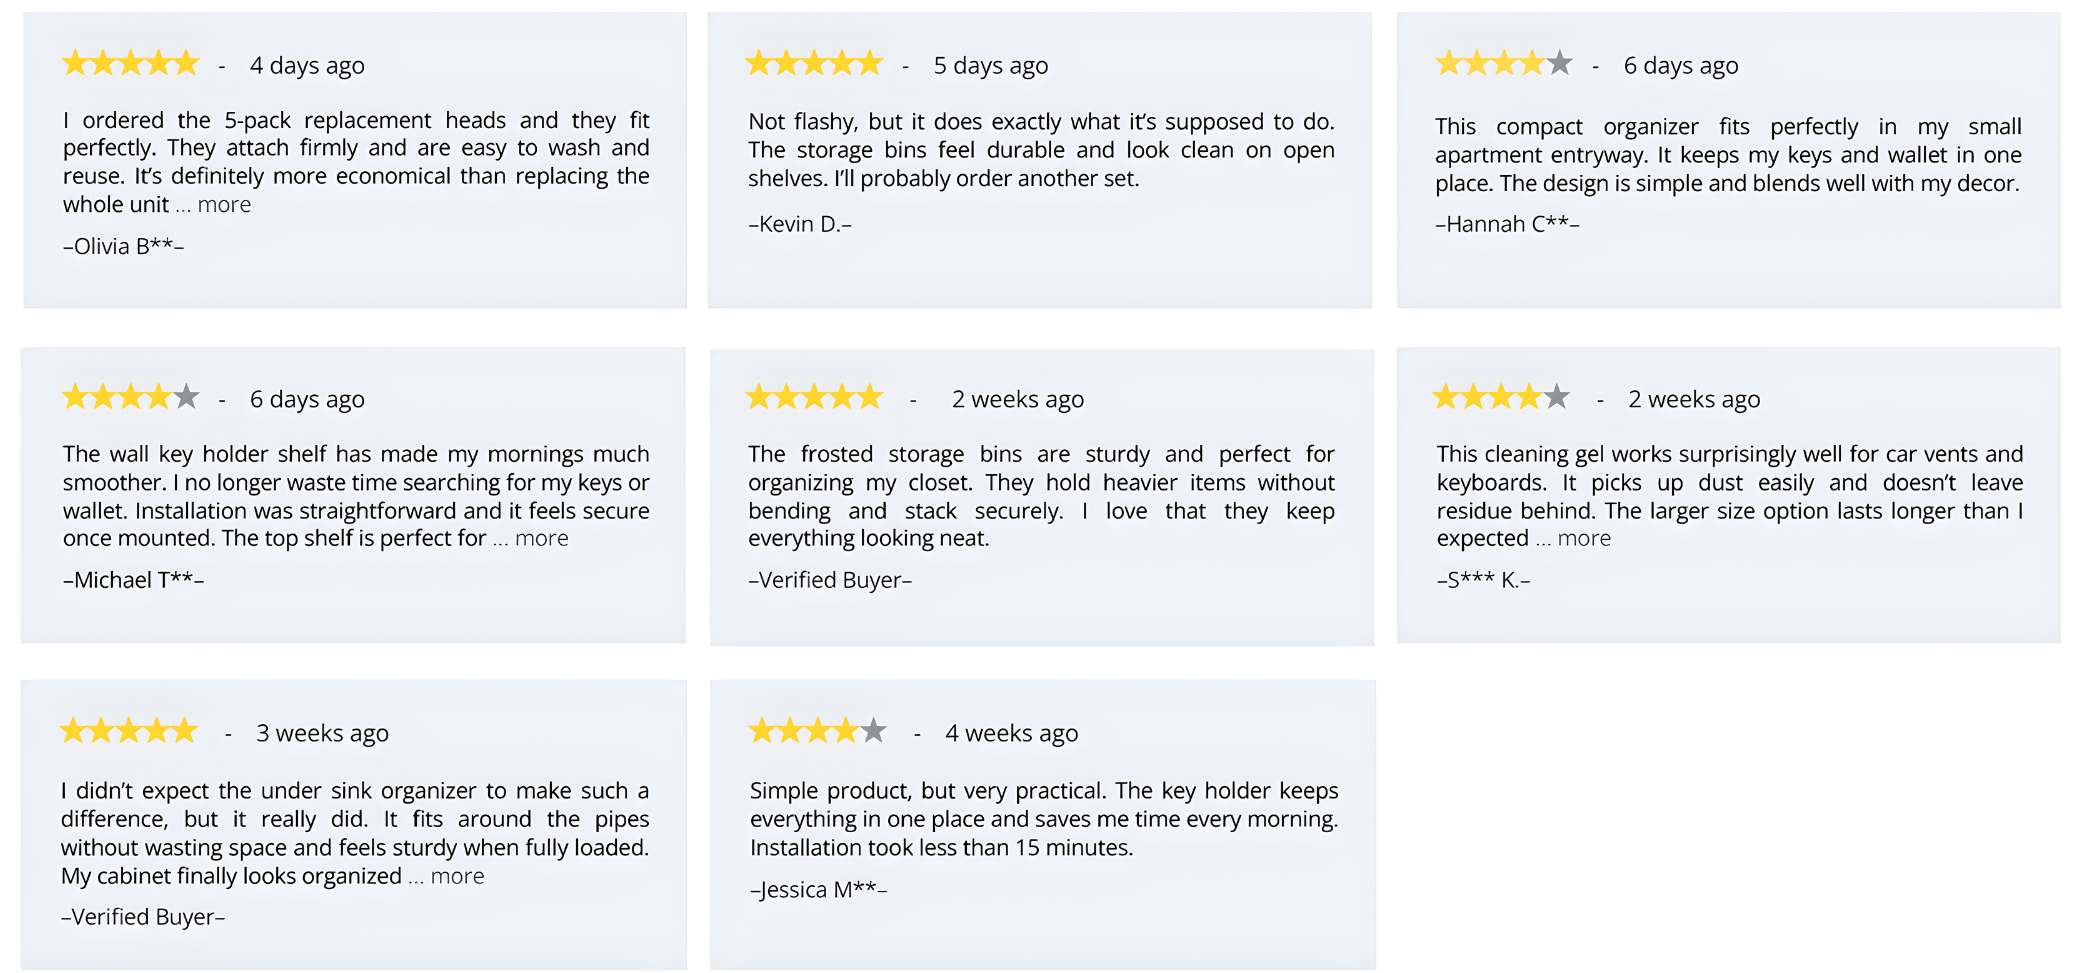
Task: Click the "3 weeks ago" timestamp
Action: coord(322,733)
